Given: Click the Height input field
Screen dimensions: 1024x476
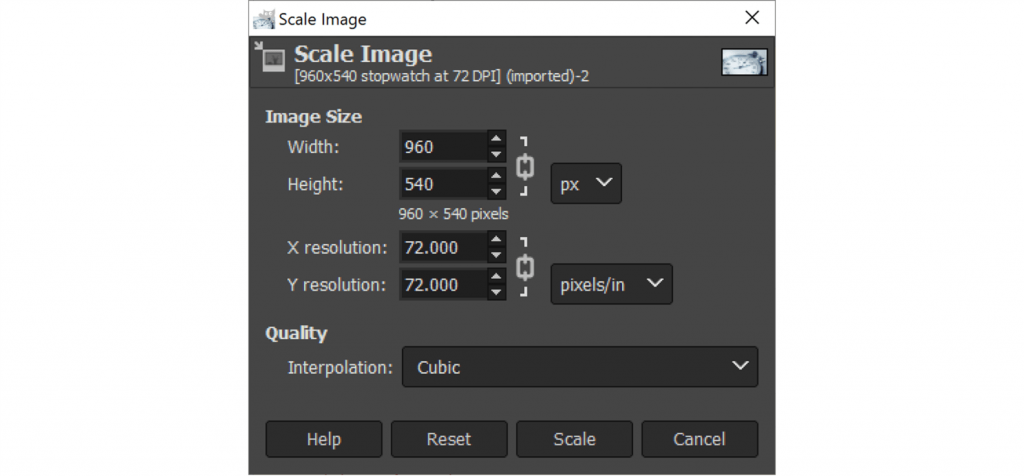Looking at the screenshot, I should tap(442, 184).
